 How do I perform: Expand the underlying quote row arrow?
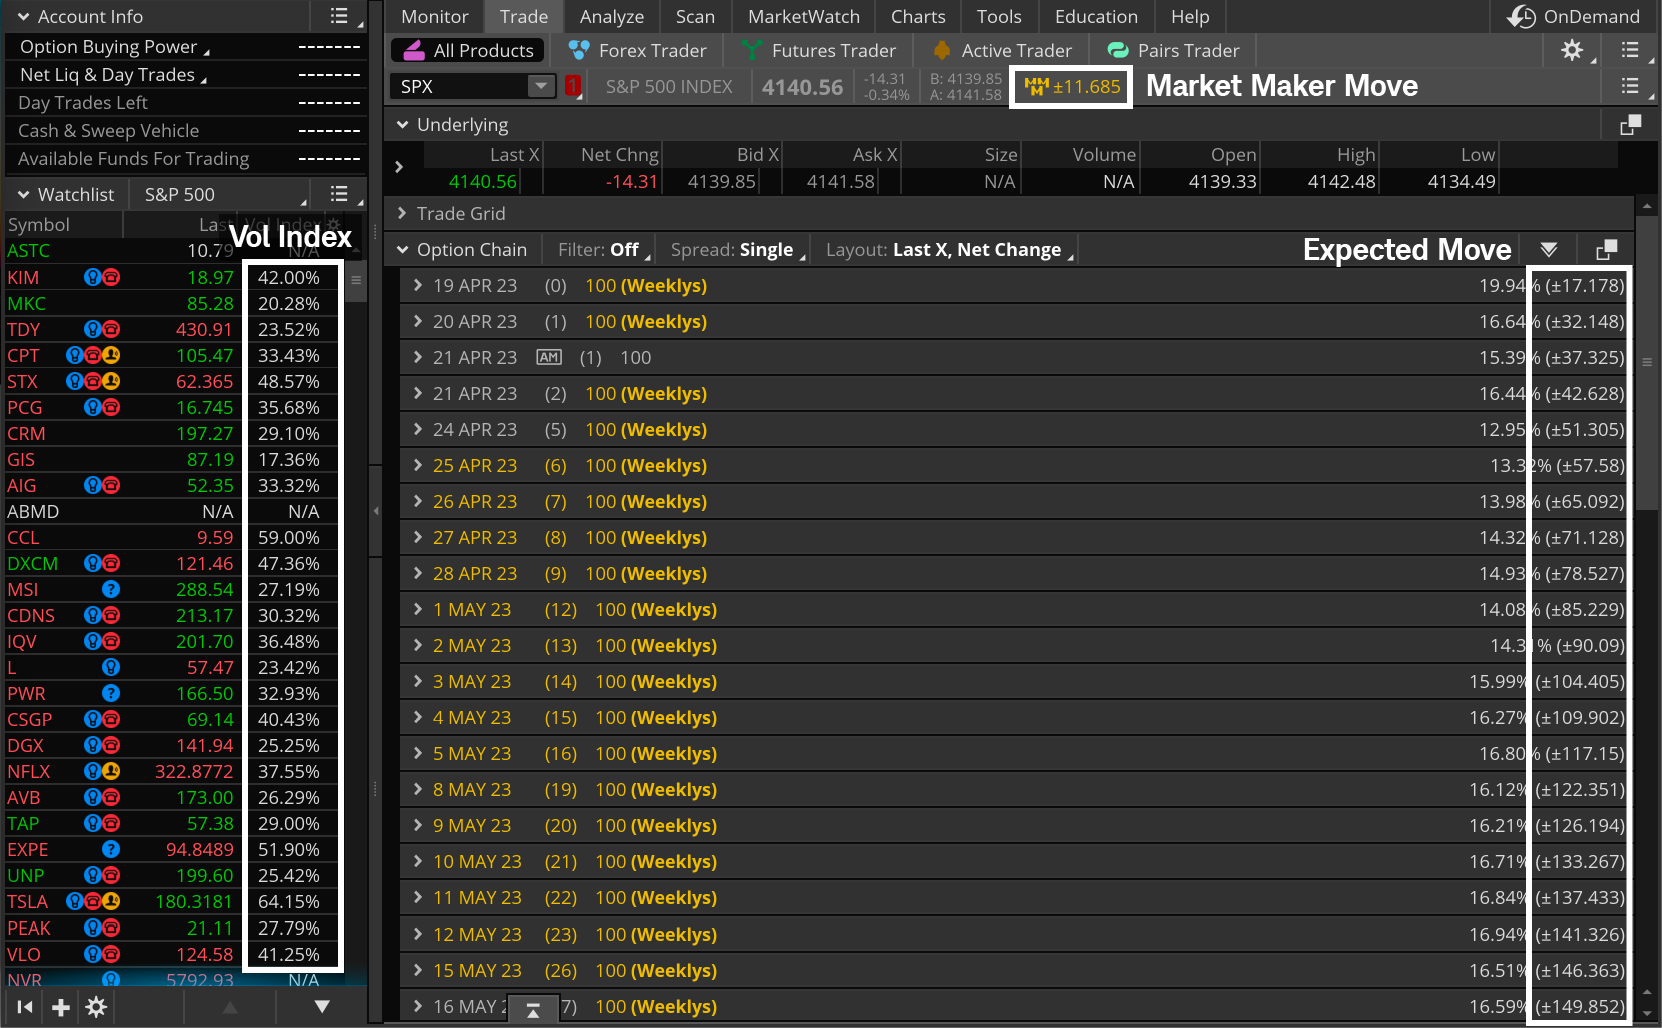pyautogui.click(x=399, y=167)
